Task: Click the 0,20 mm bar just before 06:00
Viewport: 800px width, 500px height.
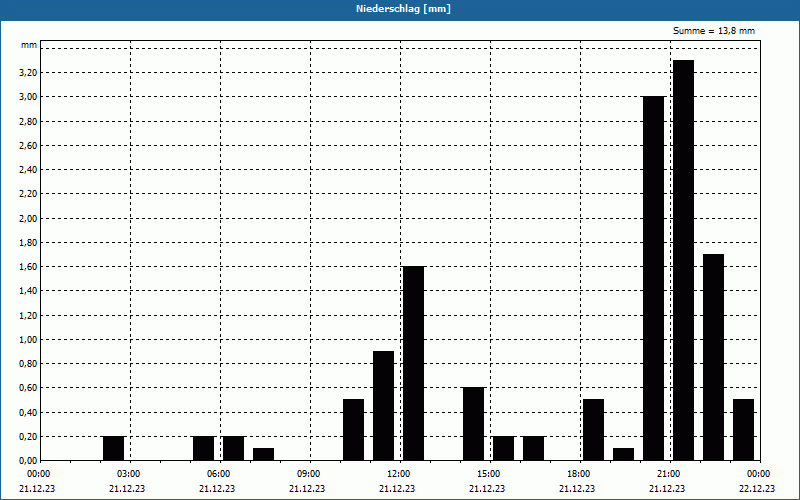Action: tap(204, 448)
